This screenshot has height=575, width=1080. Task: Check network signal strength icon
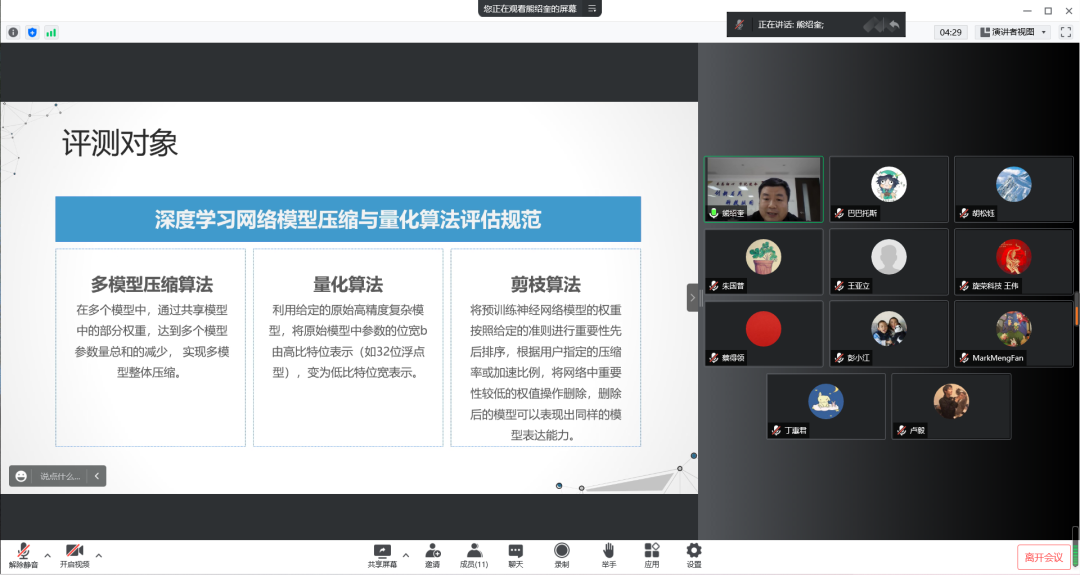[51, 32]
